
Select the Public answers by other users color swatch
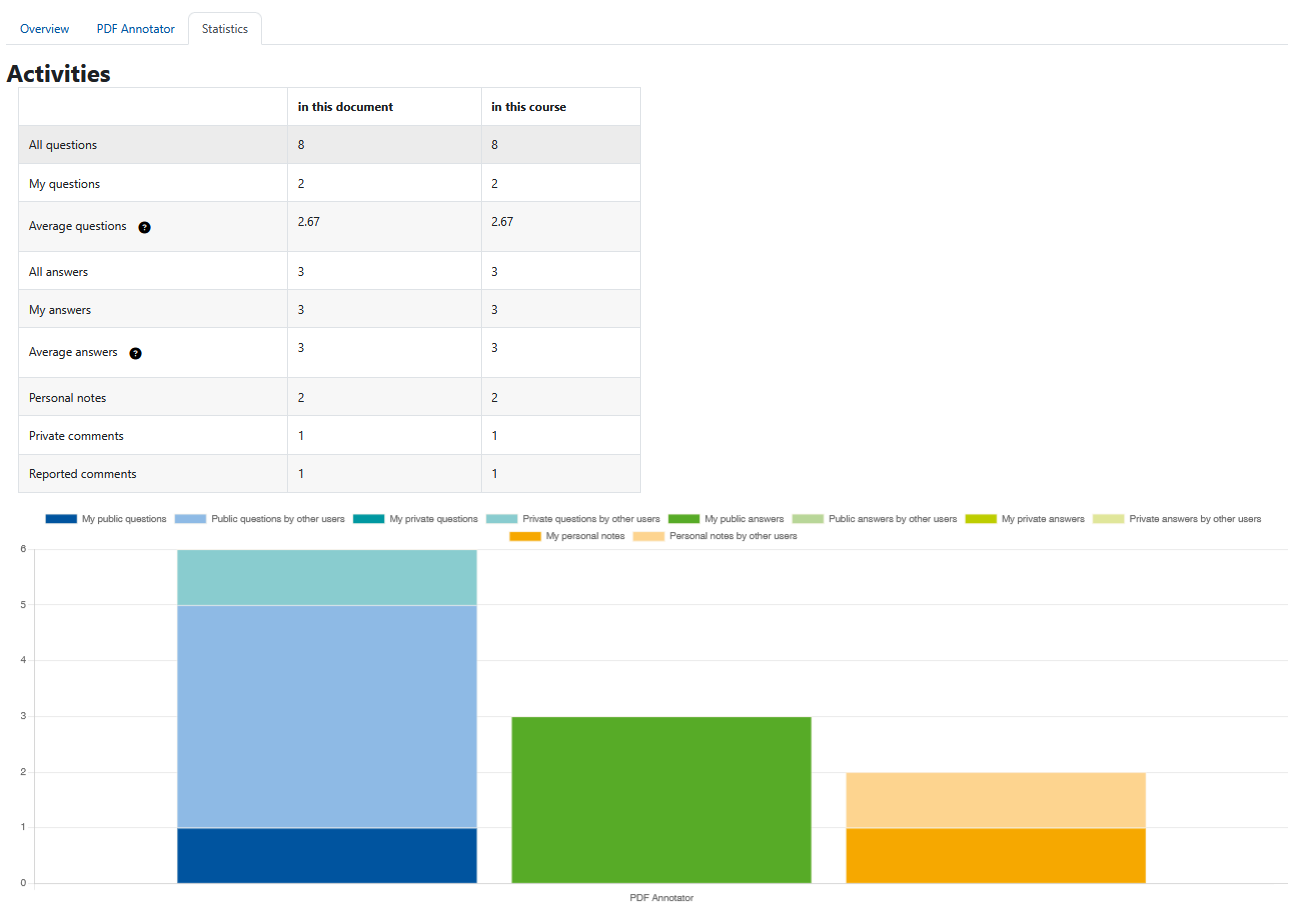(x=808, y=519)
